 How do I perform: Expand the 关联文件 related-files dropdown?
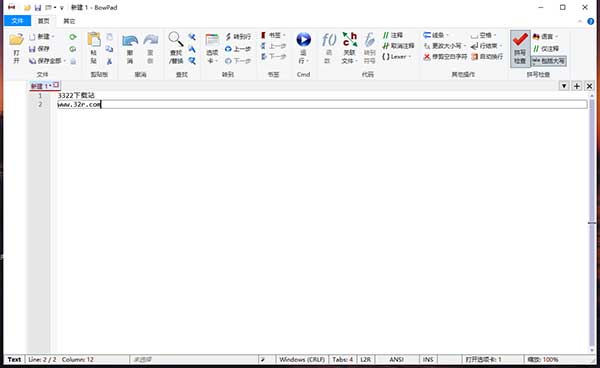click(x=349, y=57)
